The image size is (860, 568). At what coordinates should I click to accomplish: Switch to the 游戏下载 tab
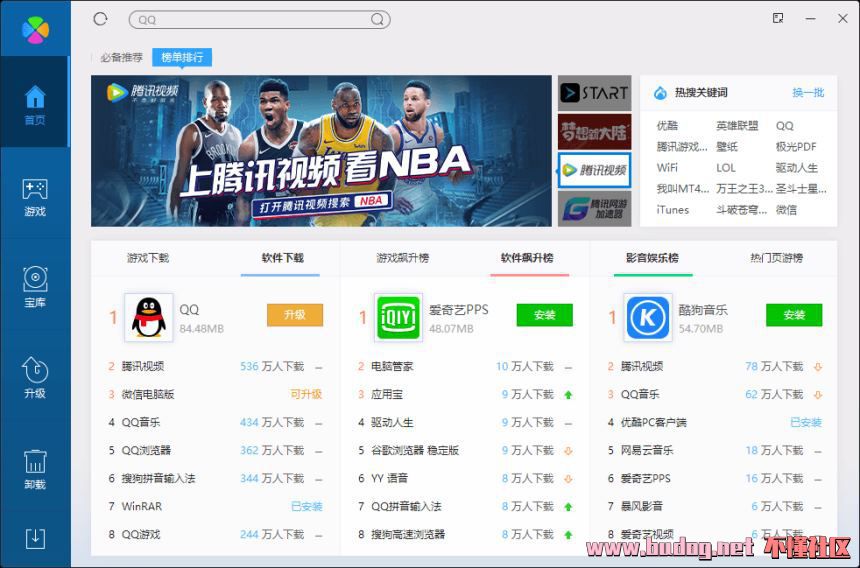(x=148, y=258)
